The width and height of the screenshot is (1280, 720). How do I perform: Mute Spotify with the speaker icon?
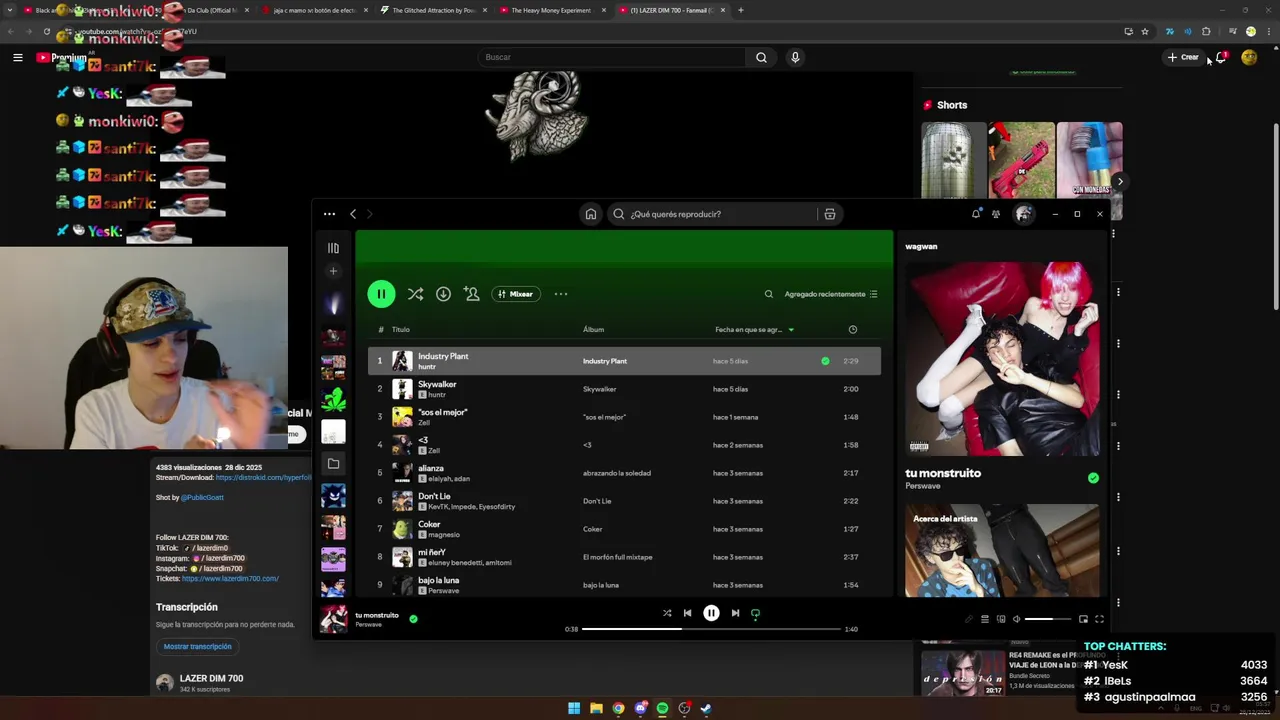click(x=1016, y=619)
